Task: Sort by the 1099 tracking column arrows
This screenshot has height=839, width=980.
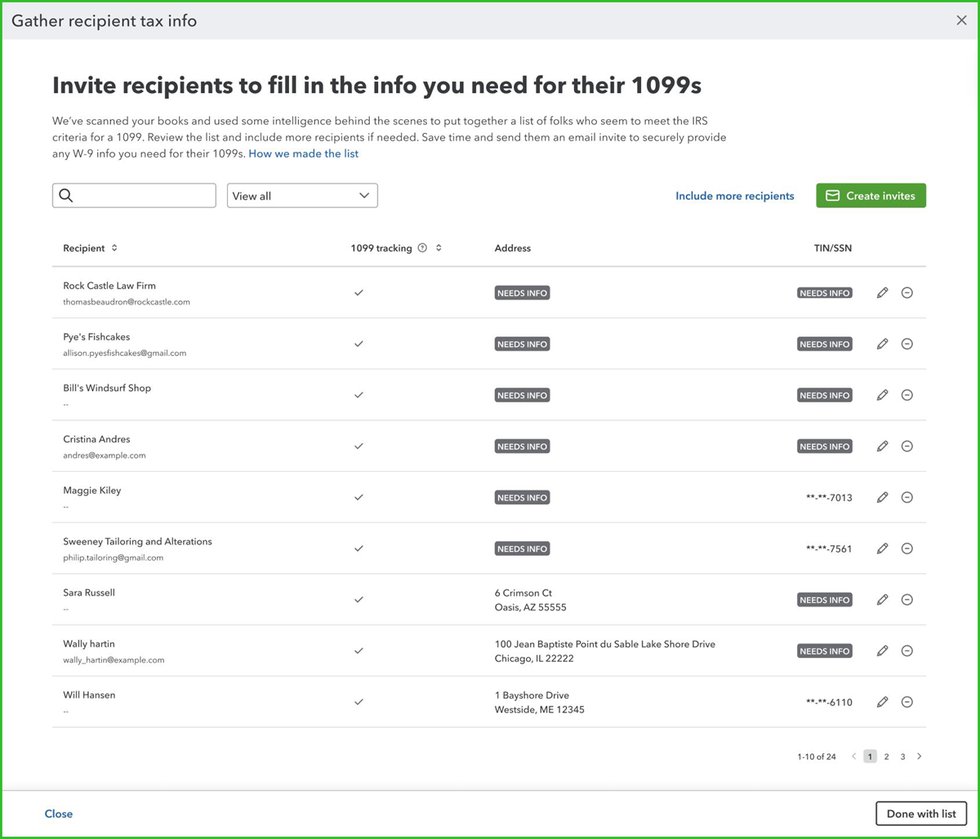Action: tap(438, 248)
